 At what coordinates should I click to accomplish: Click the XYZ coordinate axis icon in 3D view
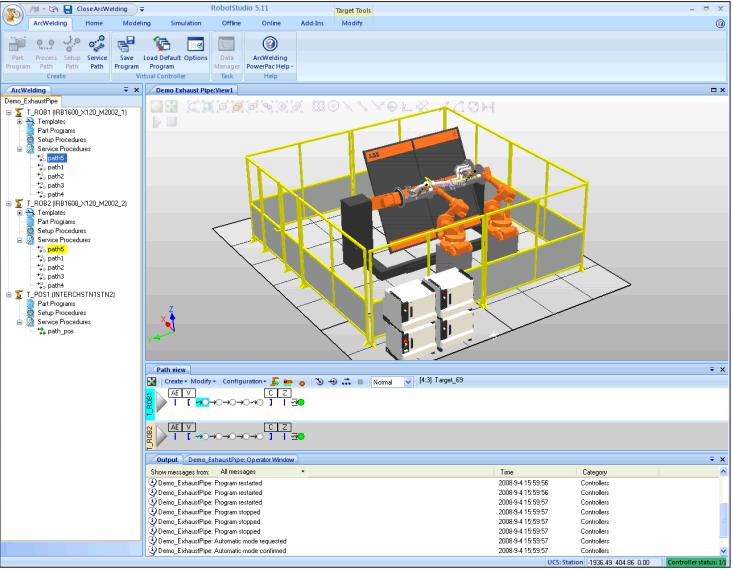point(164,324)
